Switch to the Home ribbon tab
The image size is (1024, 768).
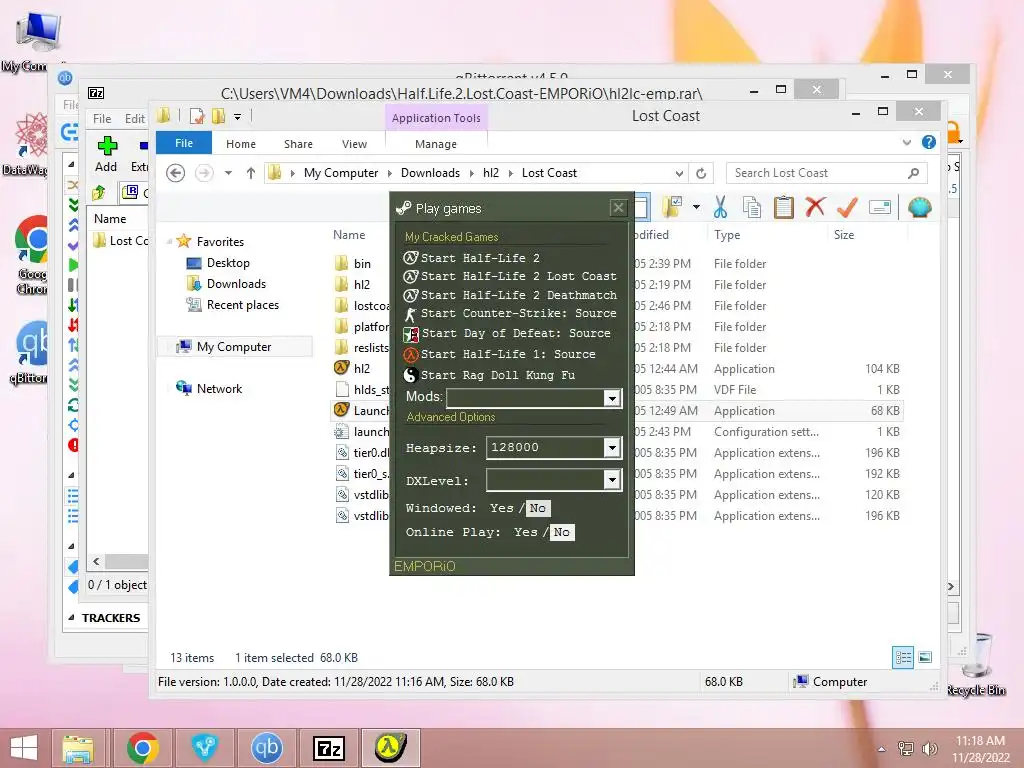point(241,144)
